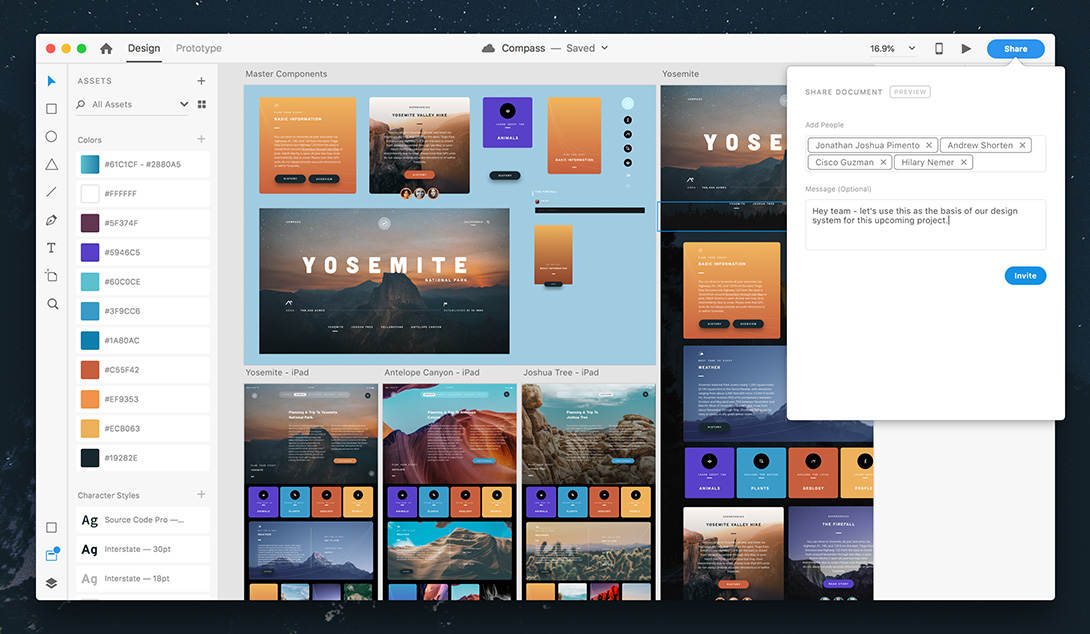Image resolution: width=1090 pixels, height=634 pixels.
Task: Select the large Yosemite hero component
Action: tap(384, 281)
